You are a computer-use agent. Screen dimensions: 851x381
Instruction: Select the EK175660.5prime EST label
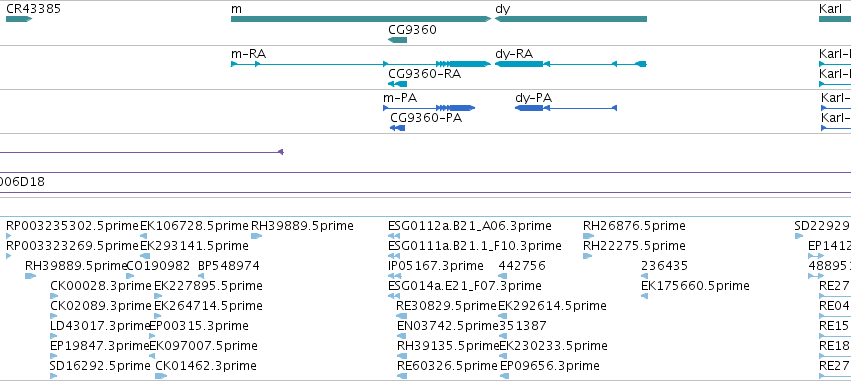[695, 285]
